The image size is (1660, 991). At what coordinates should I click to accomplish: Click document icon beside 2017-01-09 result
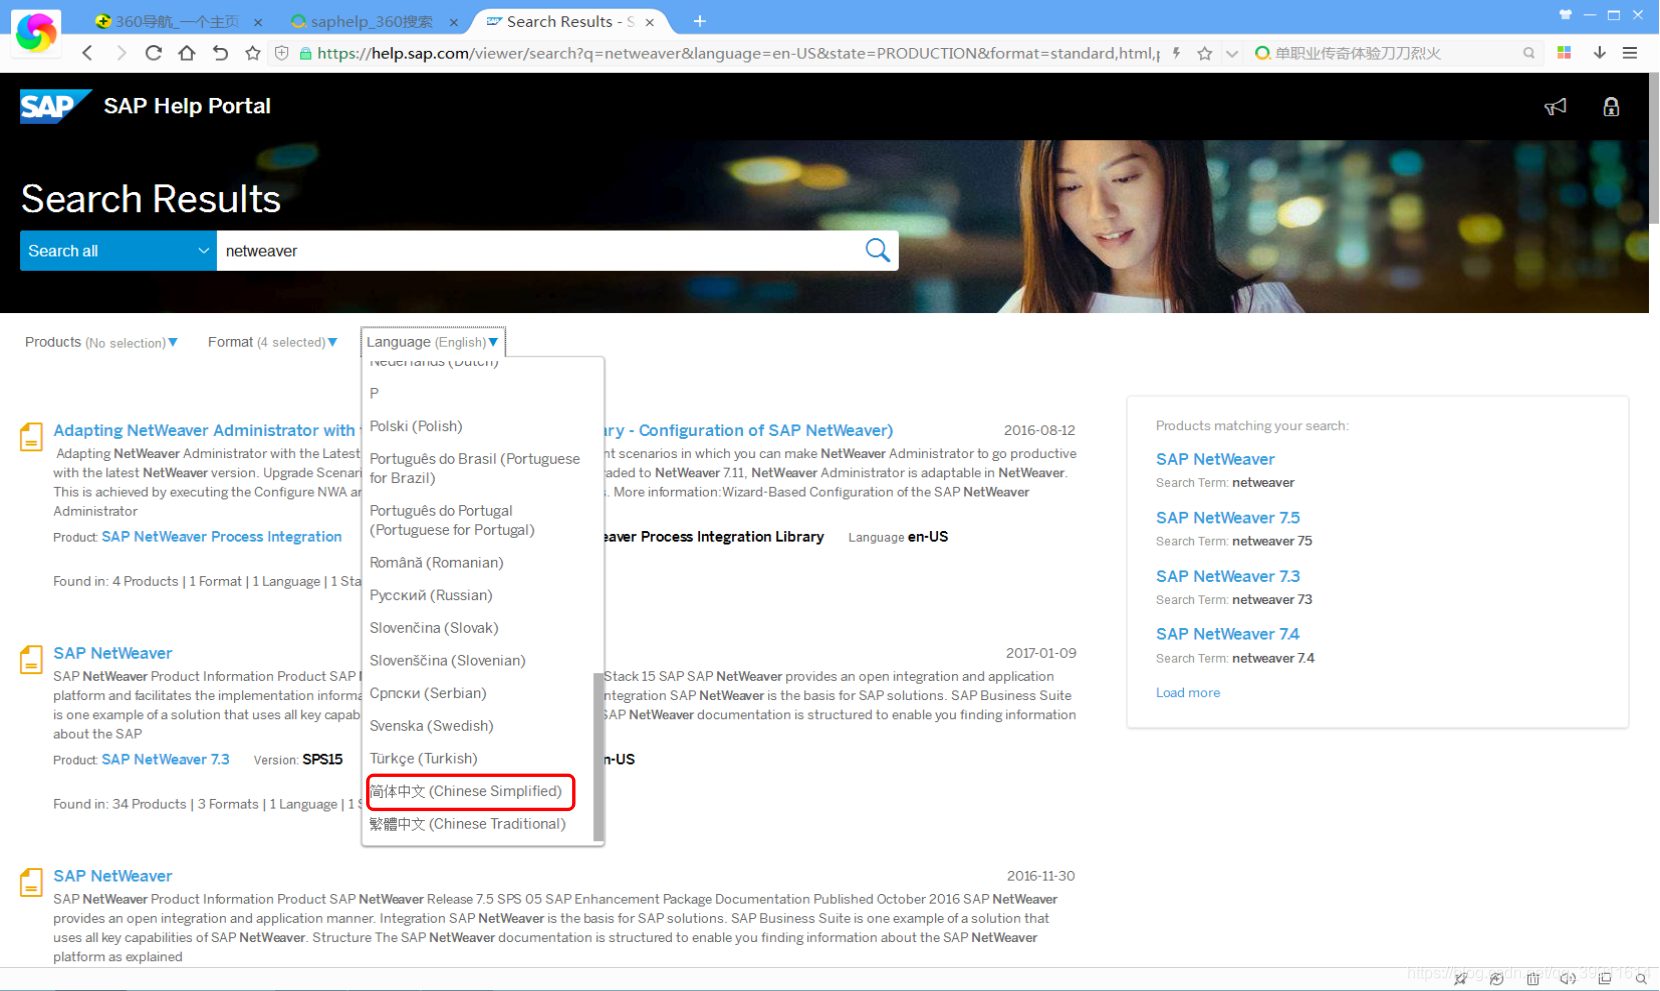point(31,660)
